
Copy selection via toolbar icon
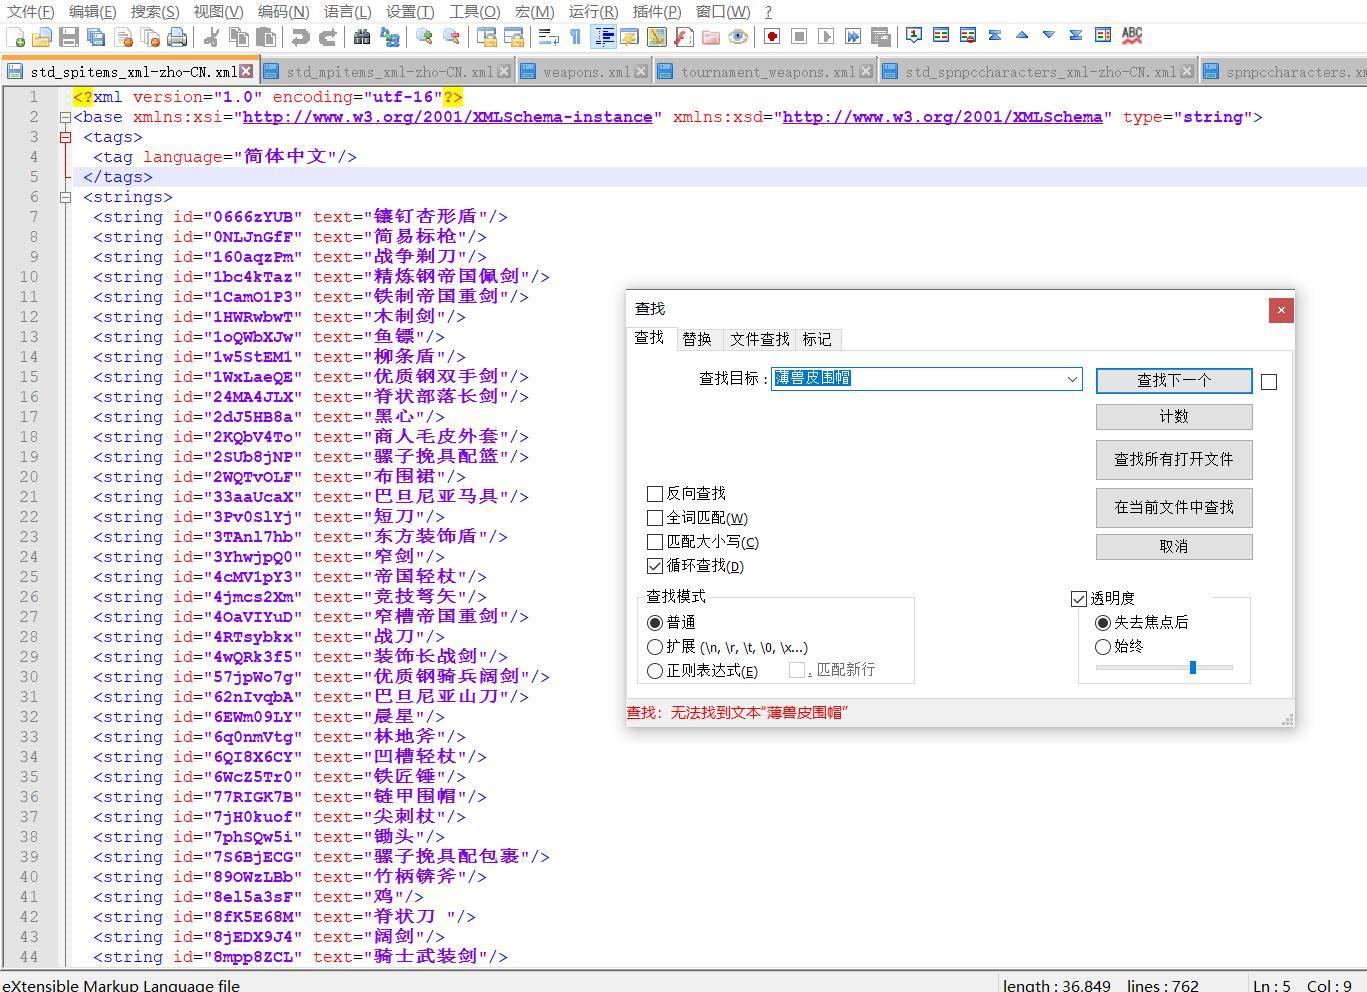(239, 37)
